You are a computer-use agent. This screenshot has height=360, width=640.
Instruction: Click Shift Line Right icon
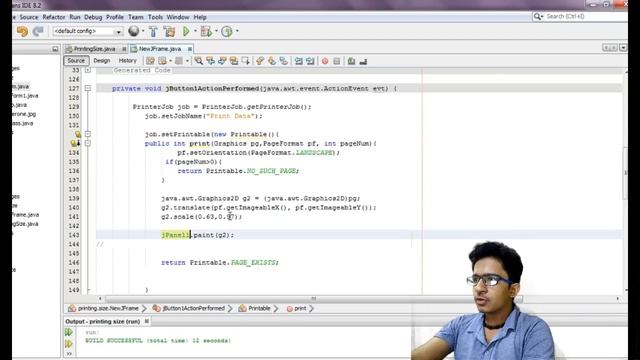tap(310, 61)
